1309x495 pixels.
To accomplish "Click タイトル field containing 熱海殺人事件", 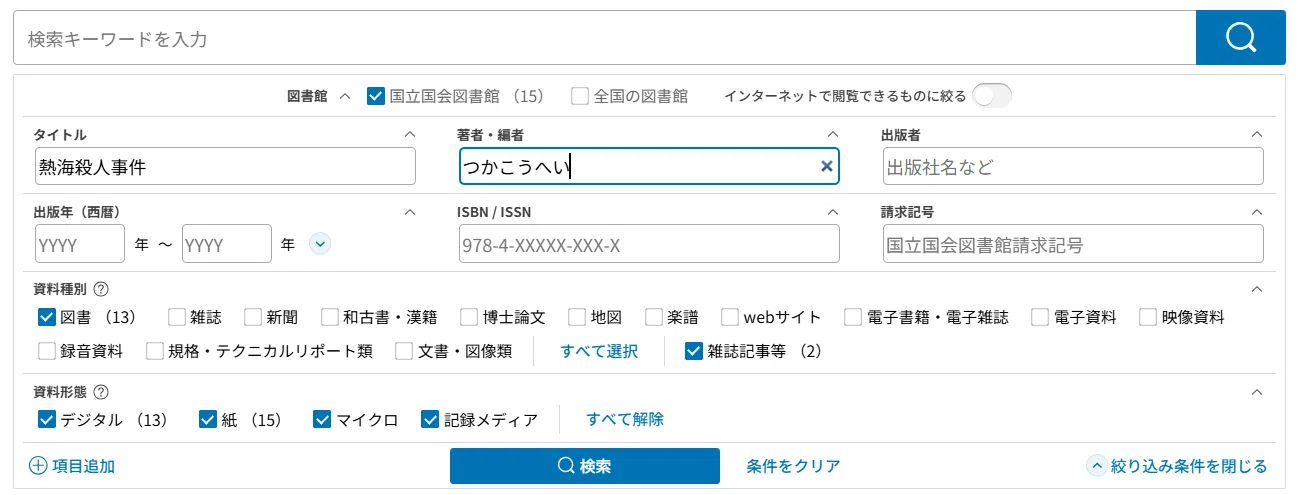I will [x=225, y=167].
